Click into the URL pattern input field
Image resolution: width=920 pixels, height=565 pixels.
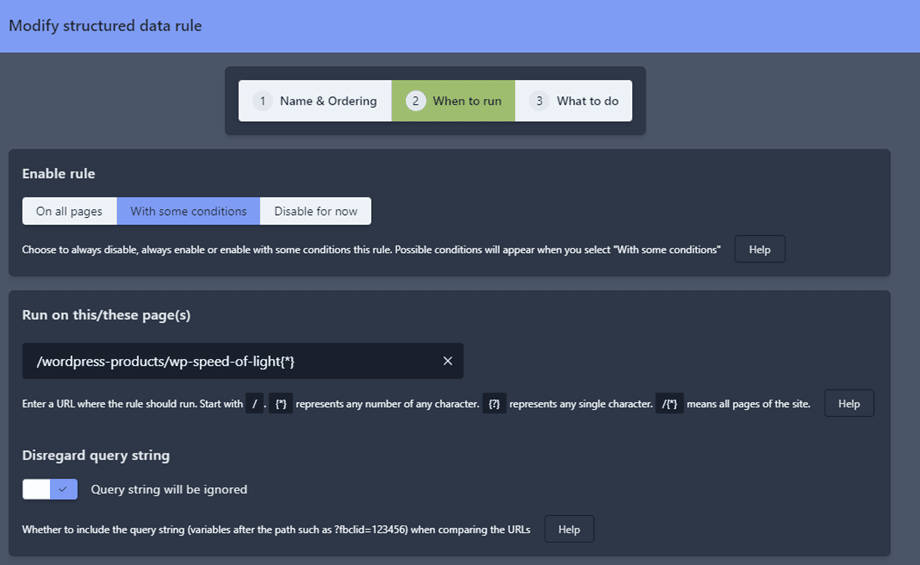[x=230, y=361]
